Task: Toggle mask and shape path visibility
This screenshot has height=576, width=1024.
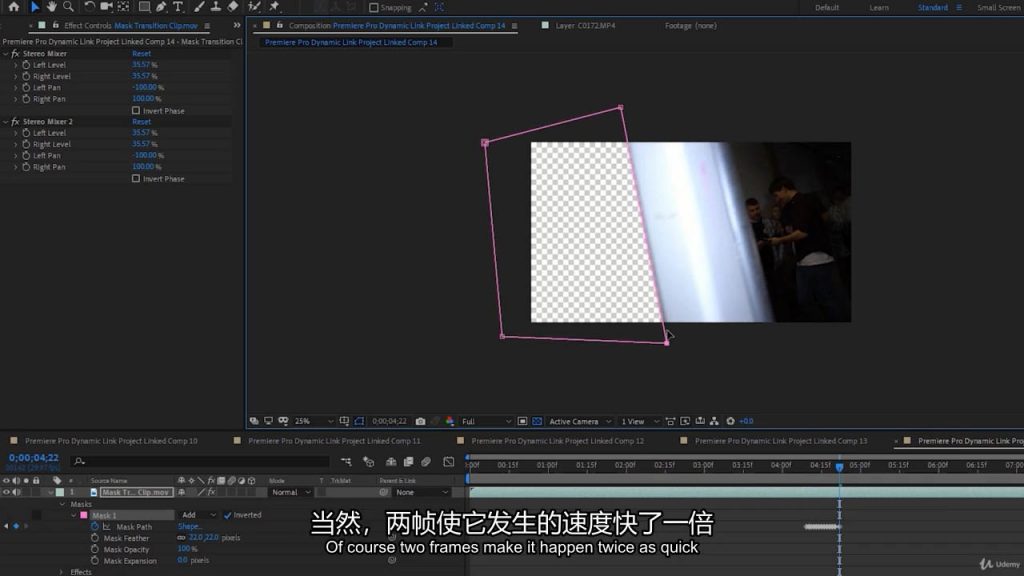Action: pyautogui.click(x=359, y=421)
